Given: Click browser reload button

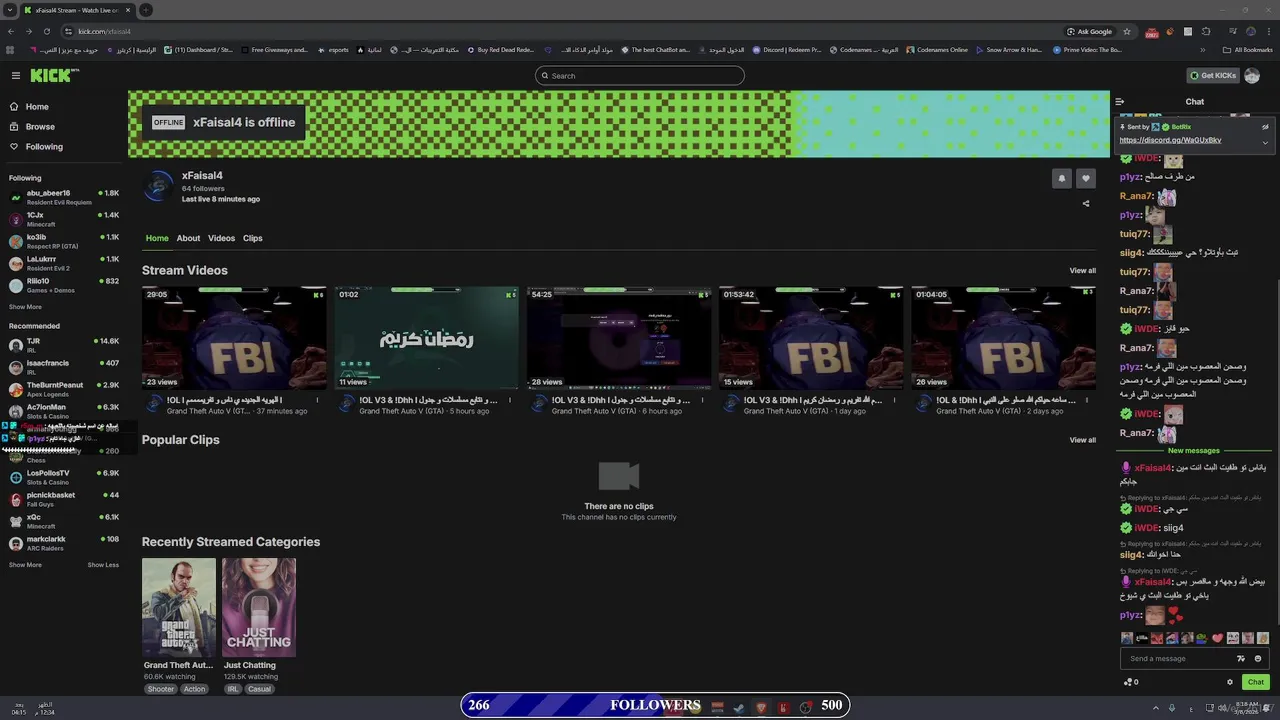Looking at the screenshot, I should point(46,31).
